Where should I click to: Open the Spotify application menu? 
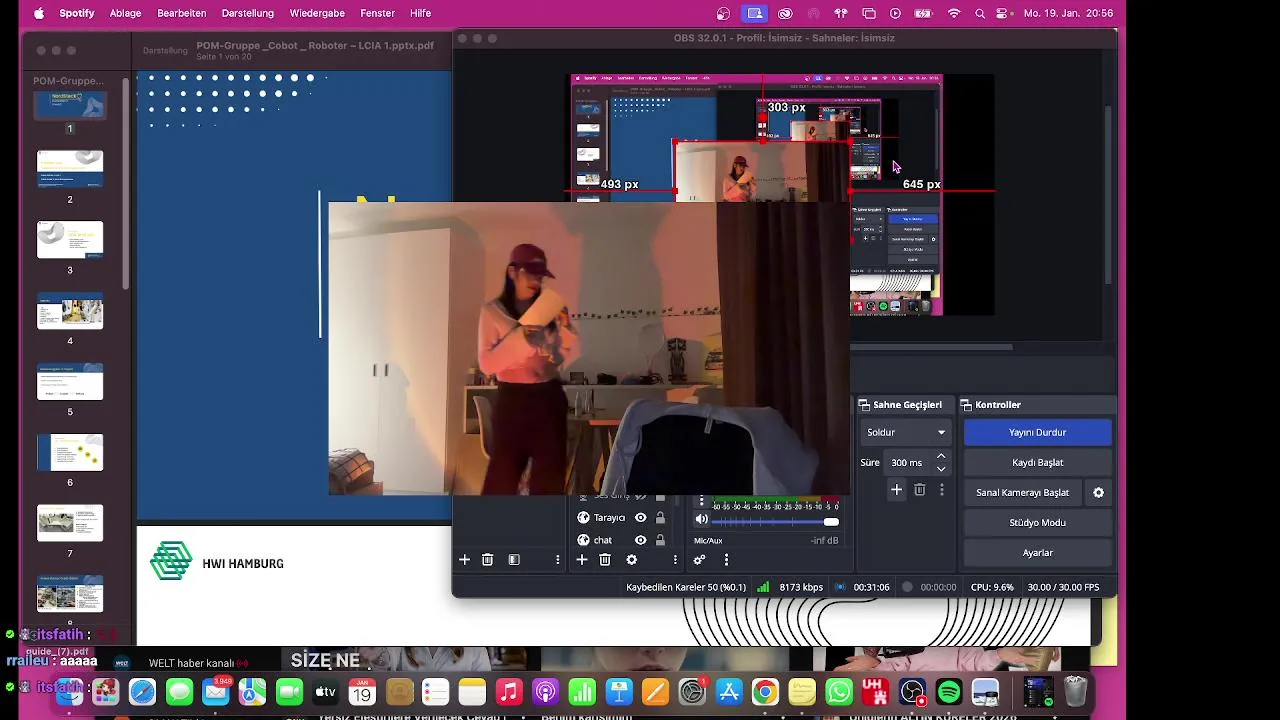pyautogui.click(x=77, y=13)
